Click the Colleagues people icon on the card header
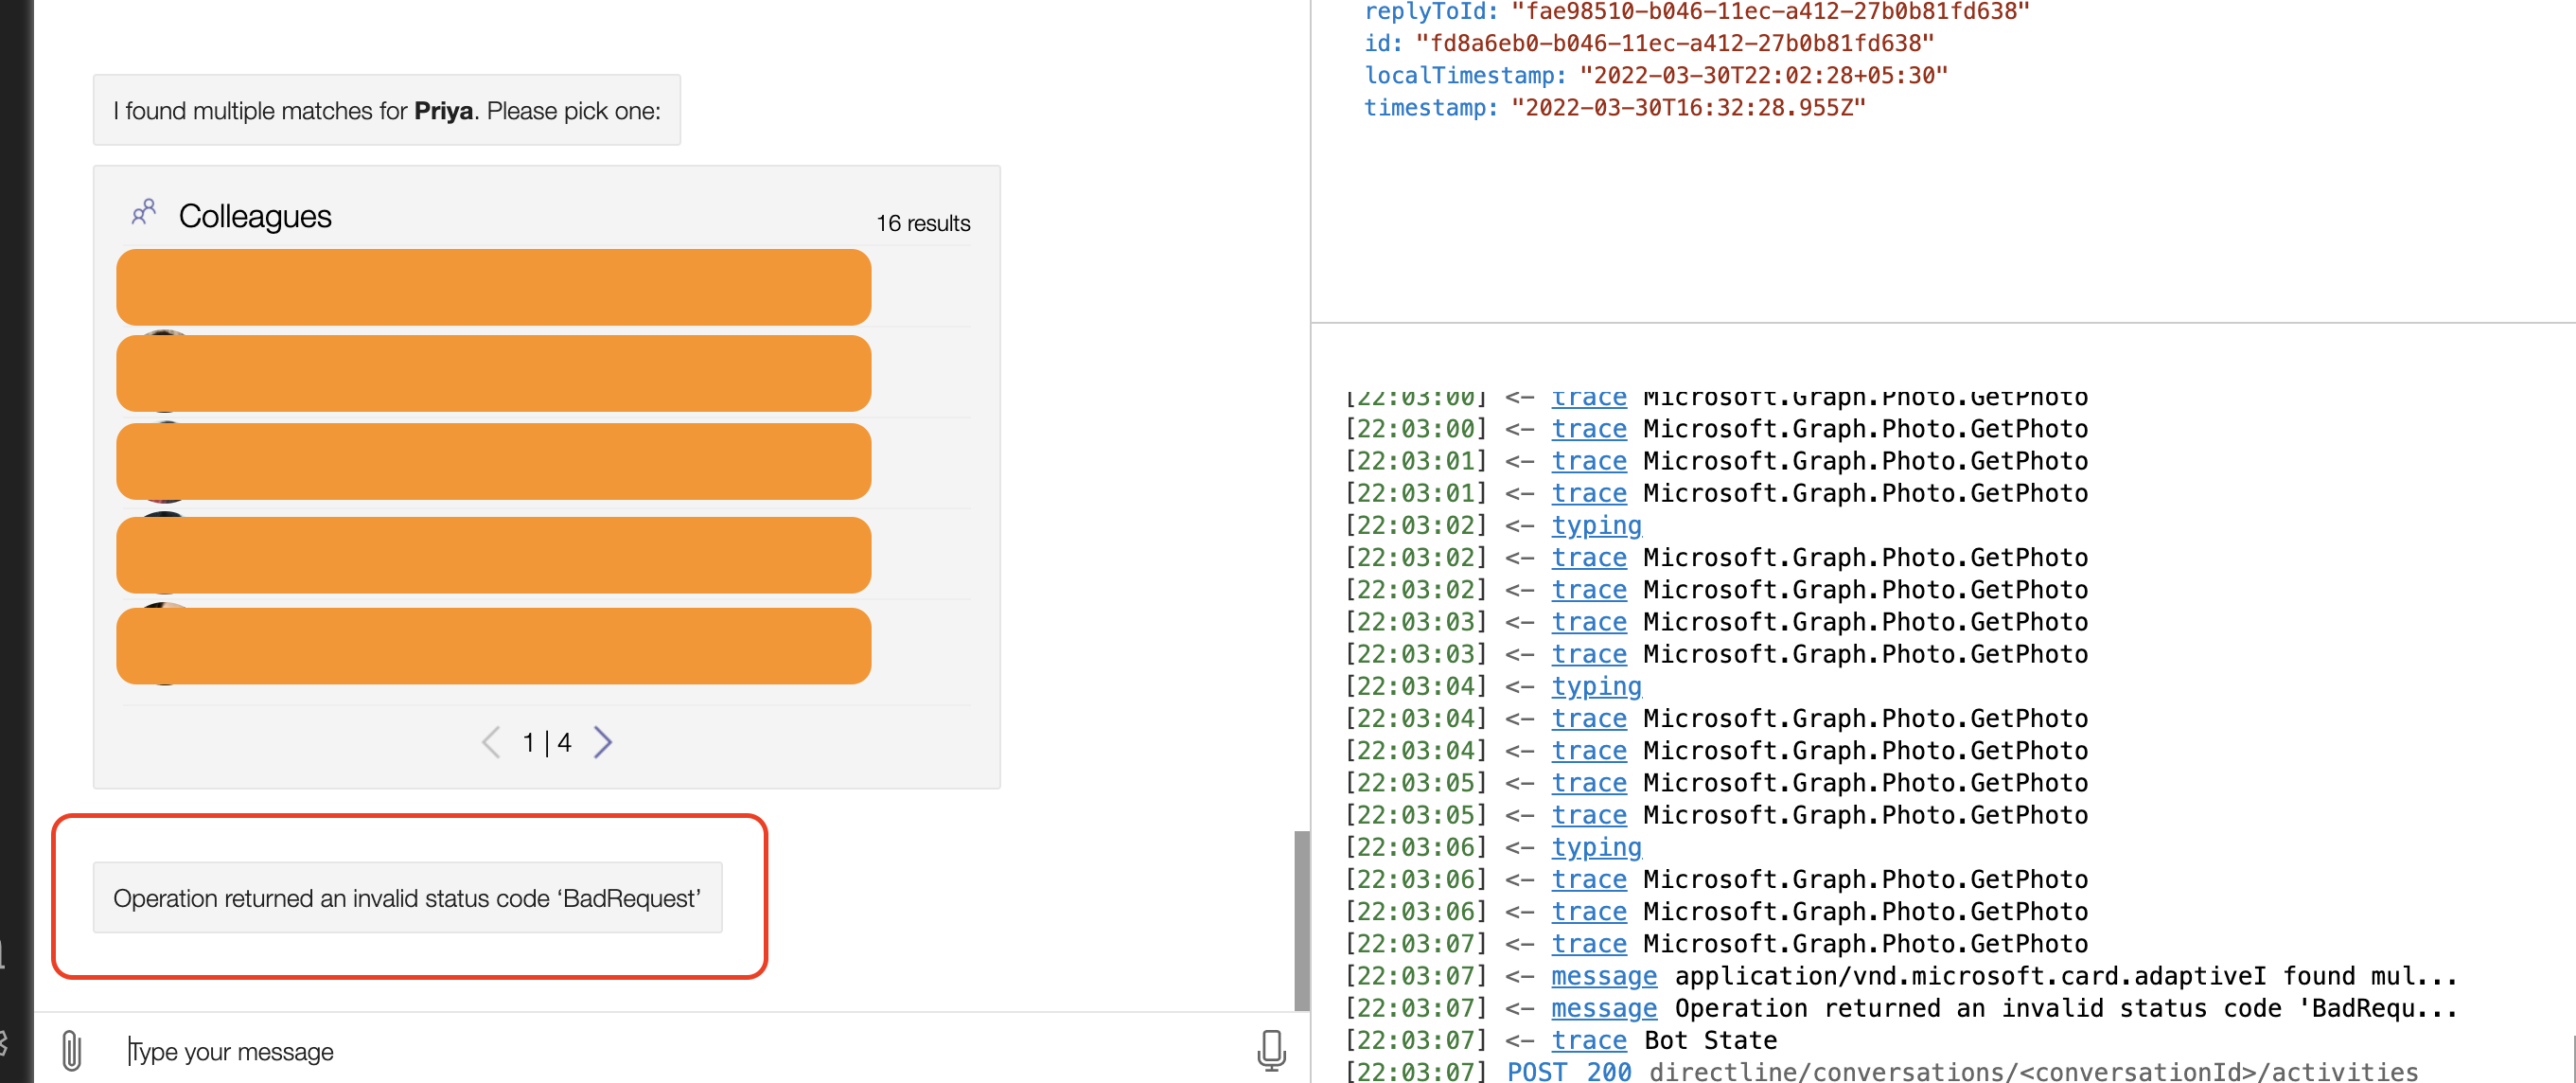Image resolution: width=2576 pixels, height=1083 pixels. pos(144,212)
